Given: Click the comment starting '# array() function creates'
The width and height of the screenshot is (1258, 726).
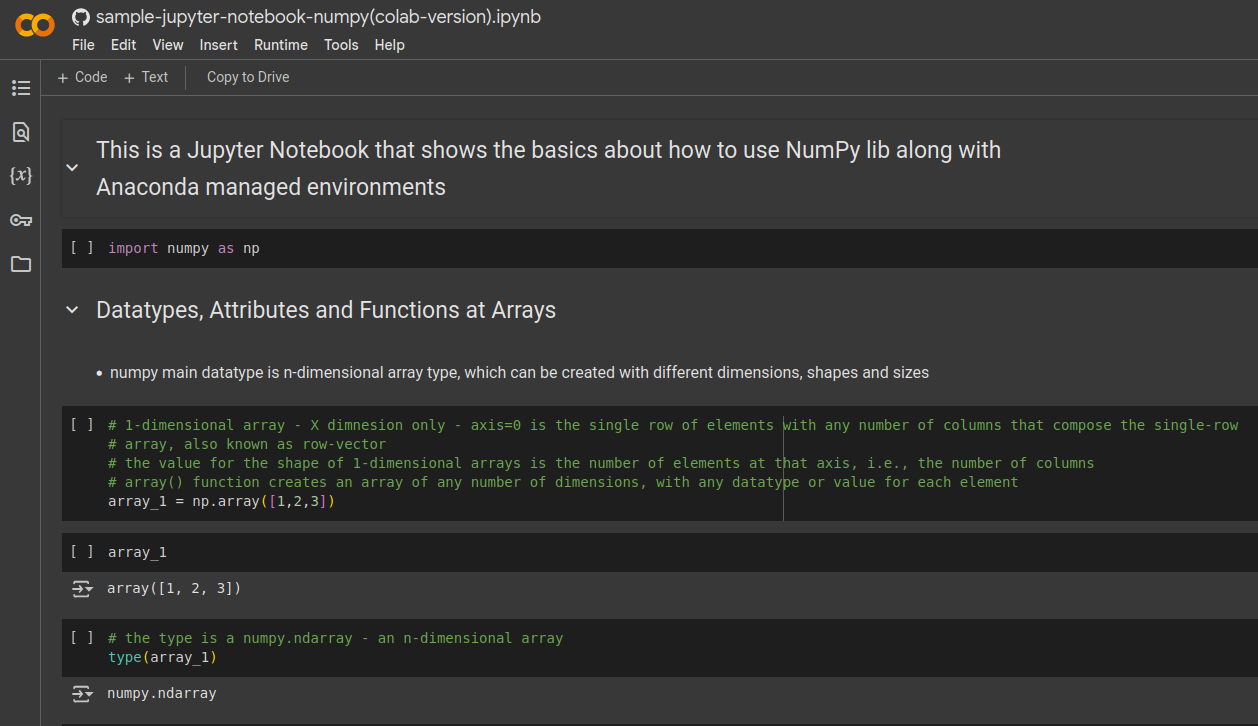Looking at the screenshot, I should tap(563, 482).
